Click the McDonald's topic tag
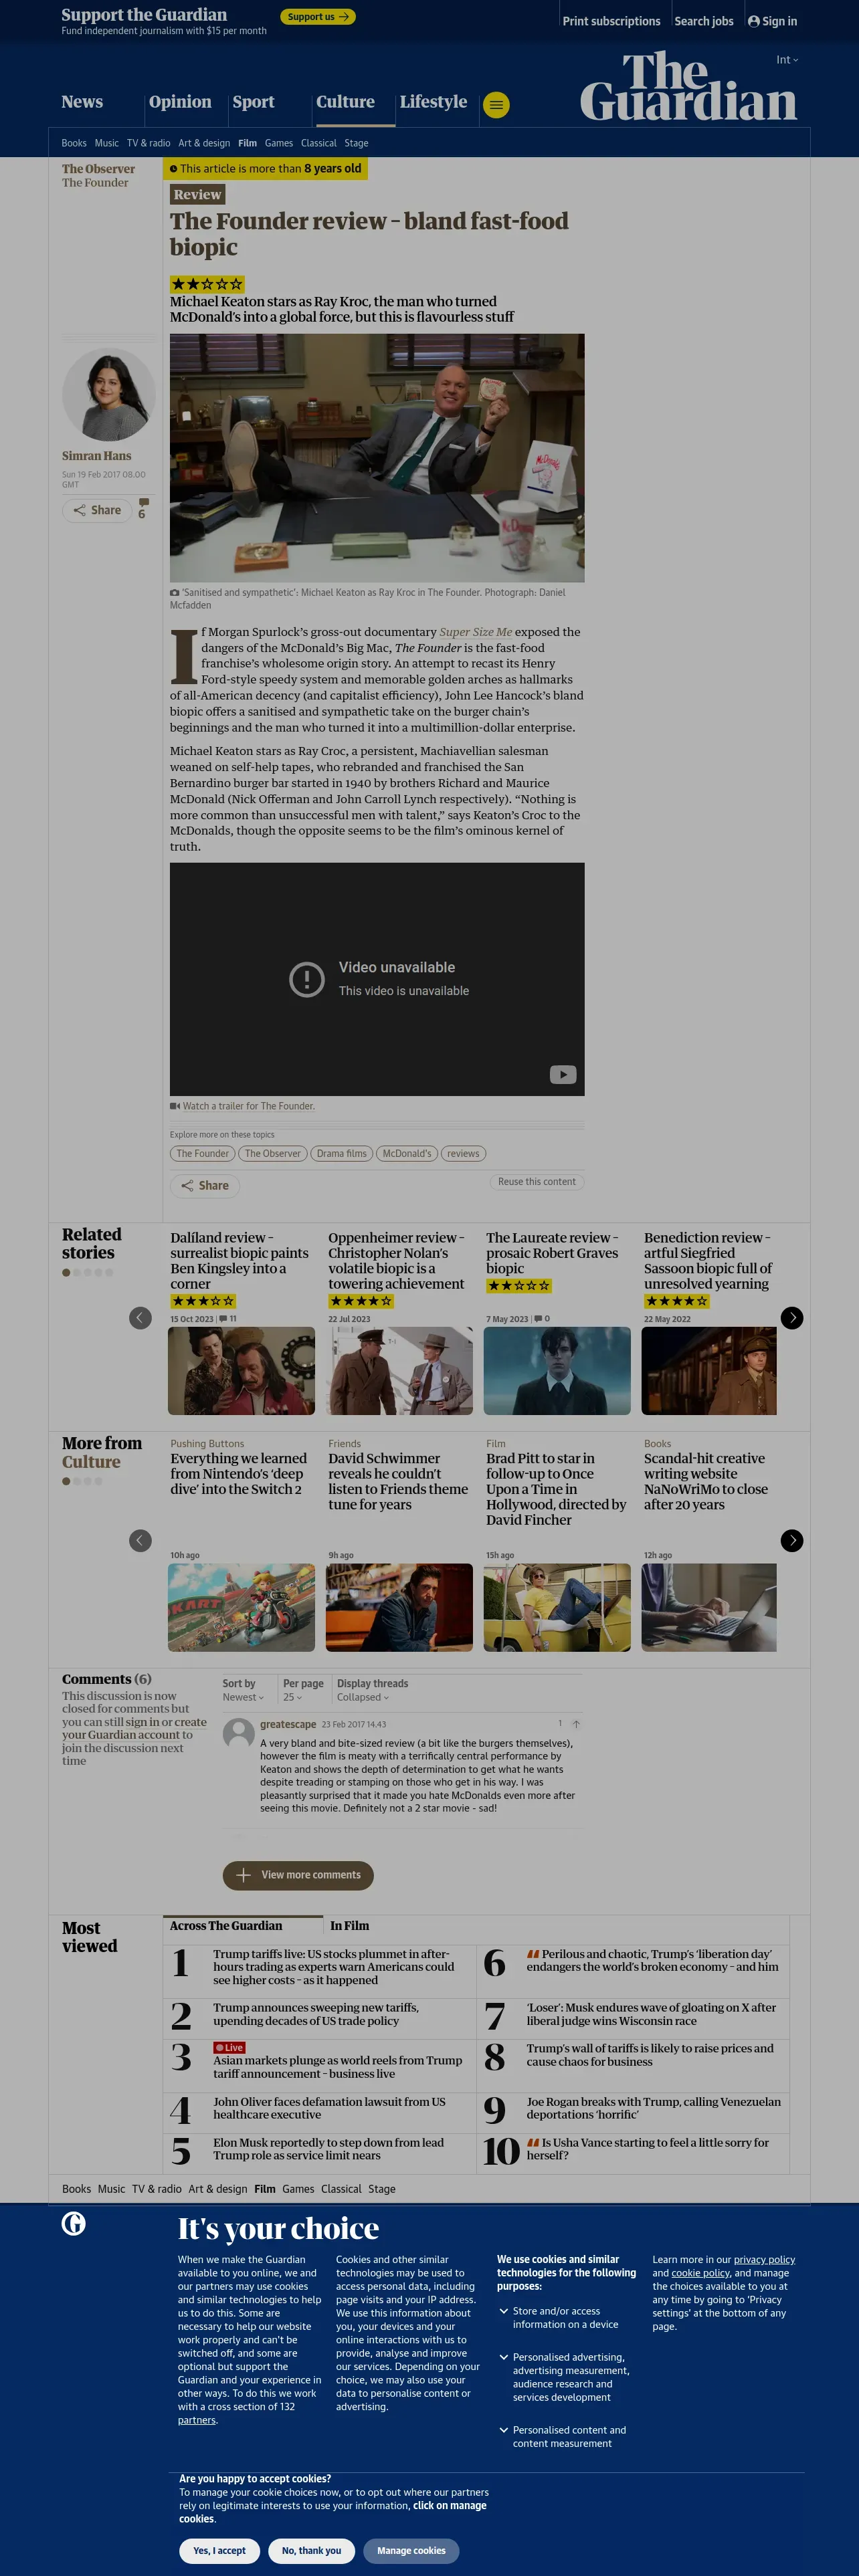This screenshot has width=859, height=2576. [x=407, y=1154]
